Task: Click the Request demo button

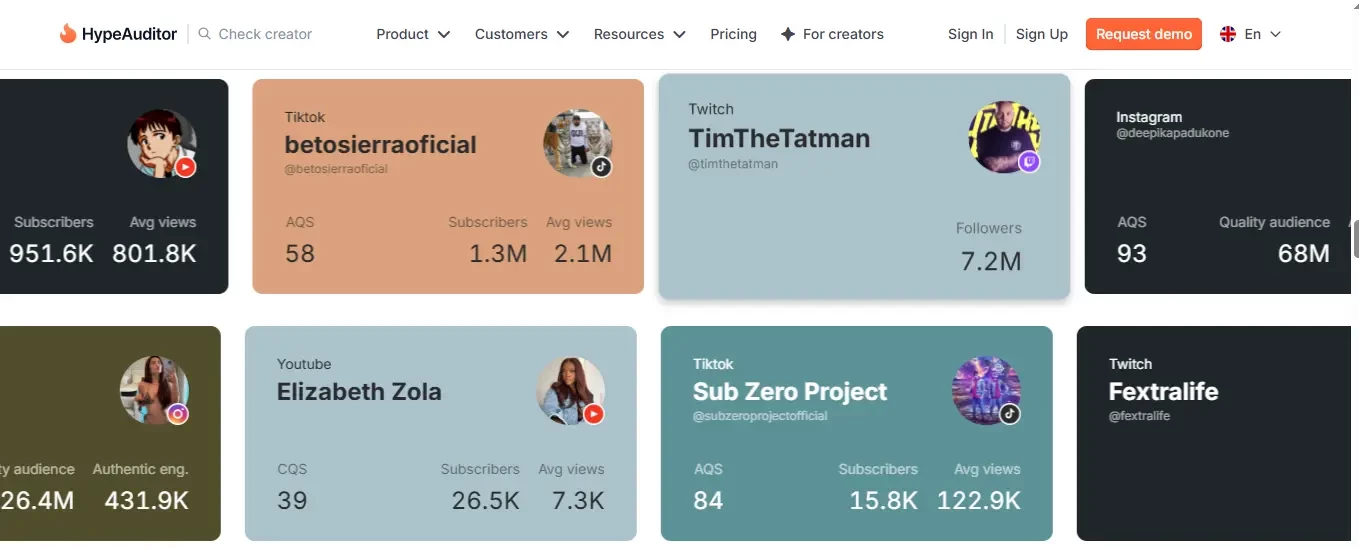Action: [x=1144, y=34]
